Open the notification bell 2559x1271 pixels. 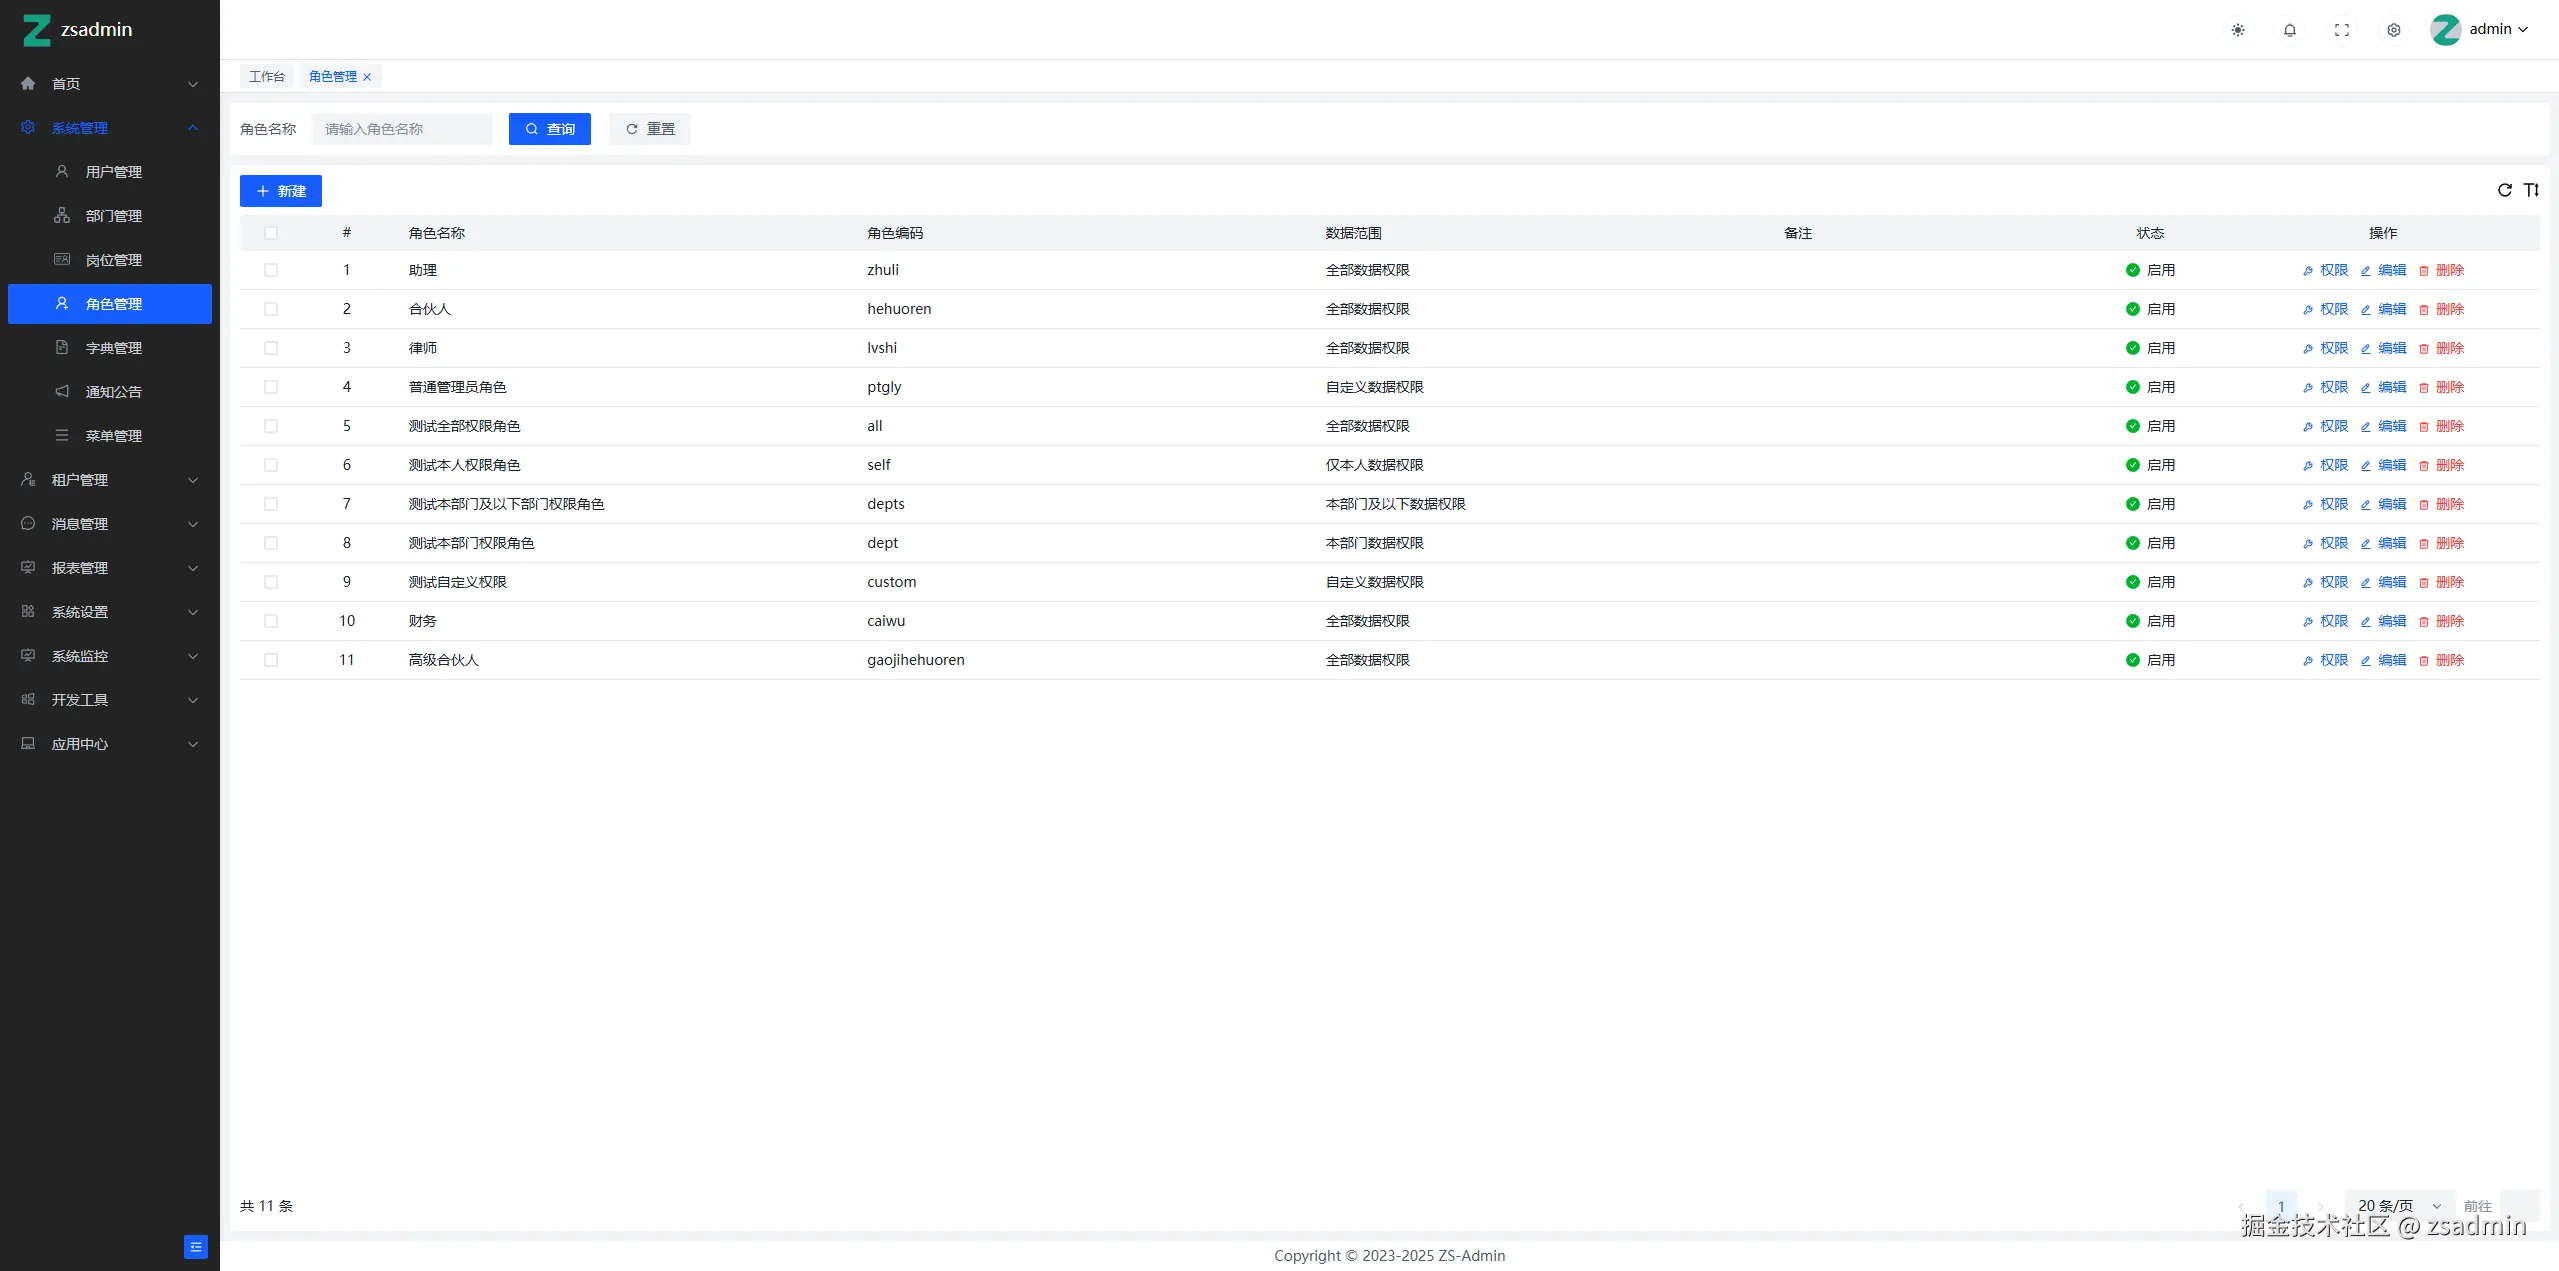(2290, 30)
